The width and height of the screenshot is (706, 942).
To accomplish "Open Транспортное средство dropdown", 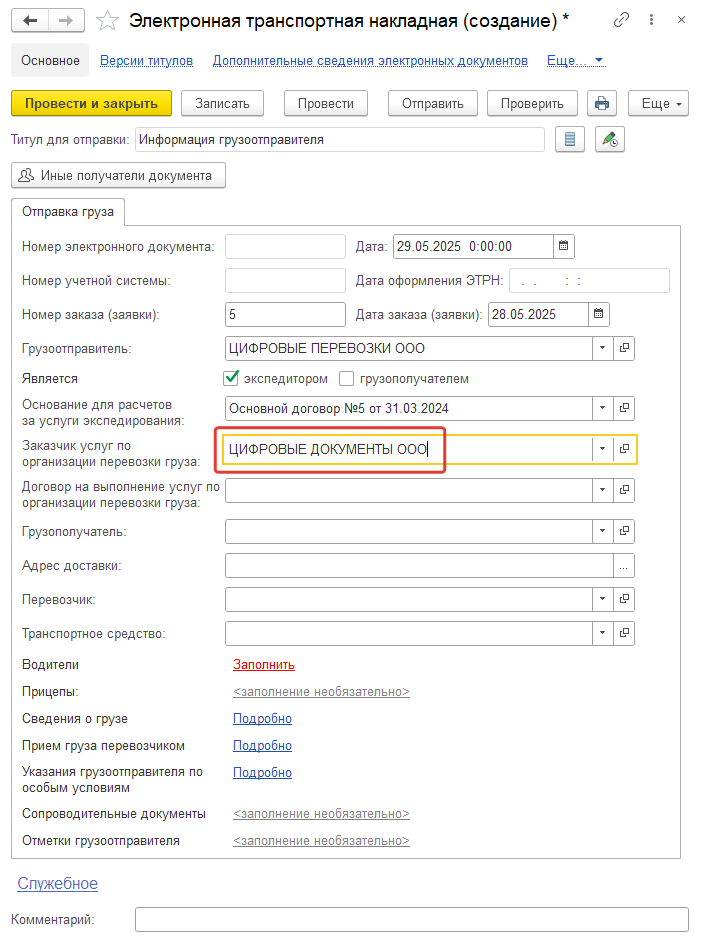I will point(602,633).
